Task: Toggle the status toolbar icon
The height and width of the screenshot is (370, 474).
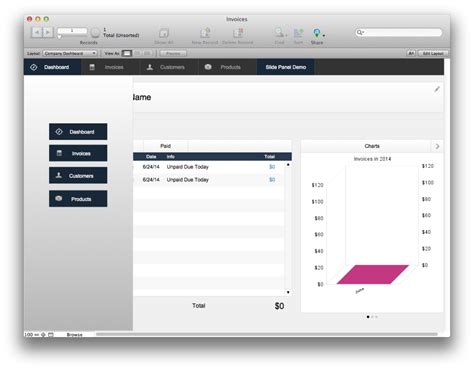Action: (x=51, y=334)
